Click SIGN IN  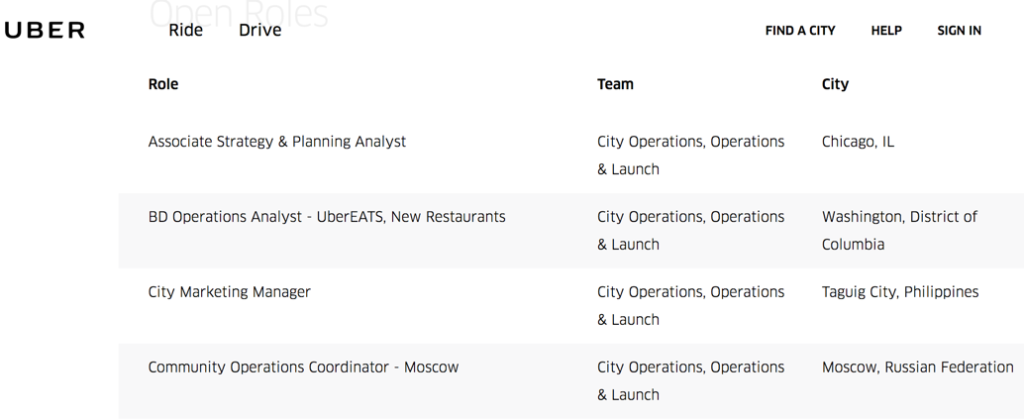pos(959,31)
